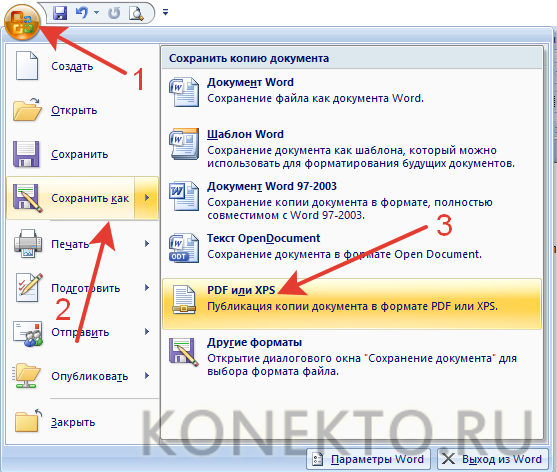Image resolution: width=557 pixels, height=472 pixels.
Task: Click the PDF или XPS document icon
Action: [x=184, y=300]
